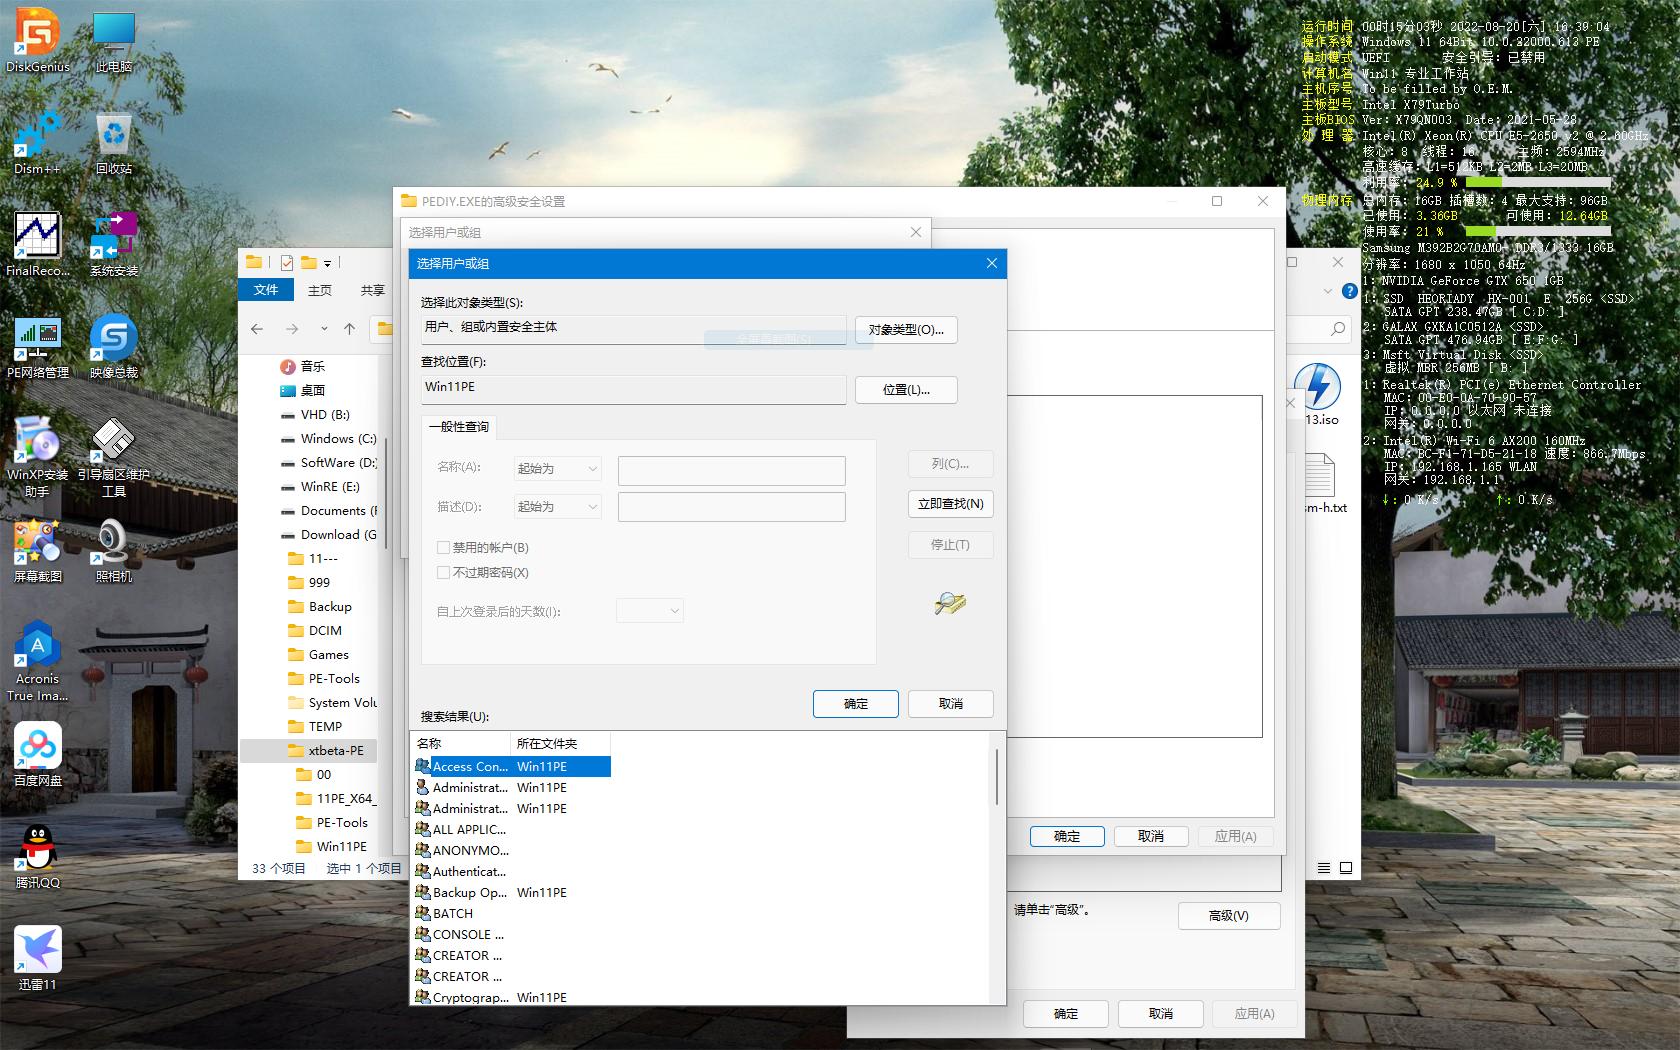Screen dimensions: 1680x1050
Task: Open the 引导扇区维护工具 desktop icon
Action: tap(114, 456)
